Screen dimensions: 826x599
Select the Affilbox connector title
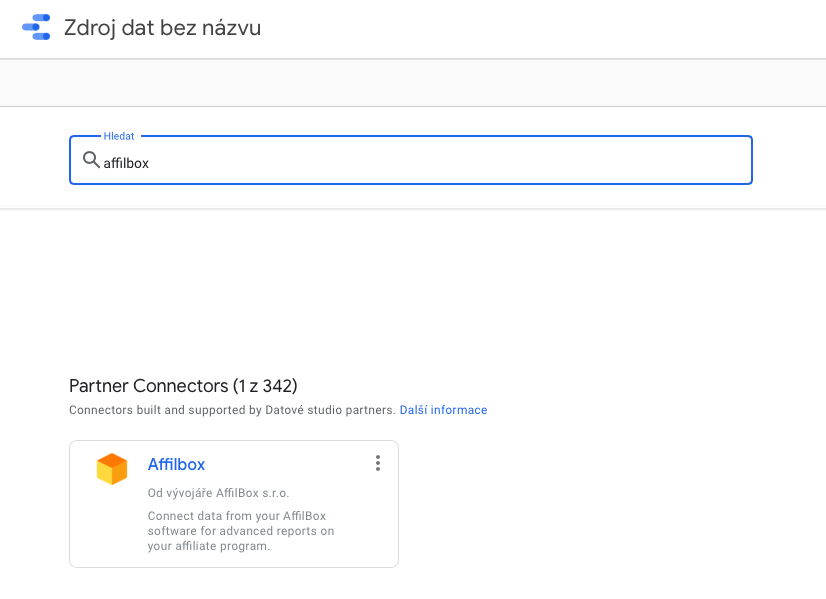coord(176,464)
